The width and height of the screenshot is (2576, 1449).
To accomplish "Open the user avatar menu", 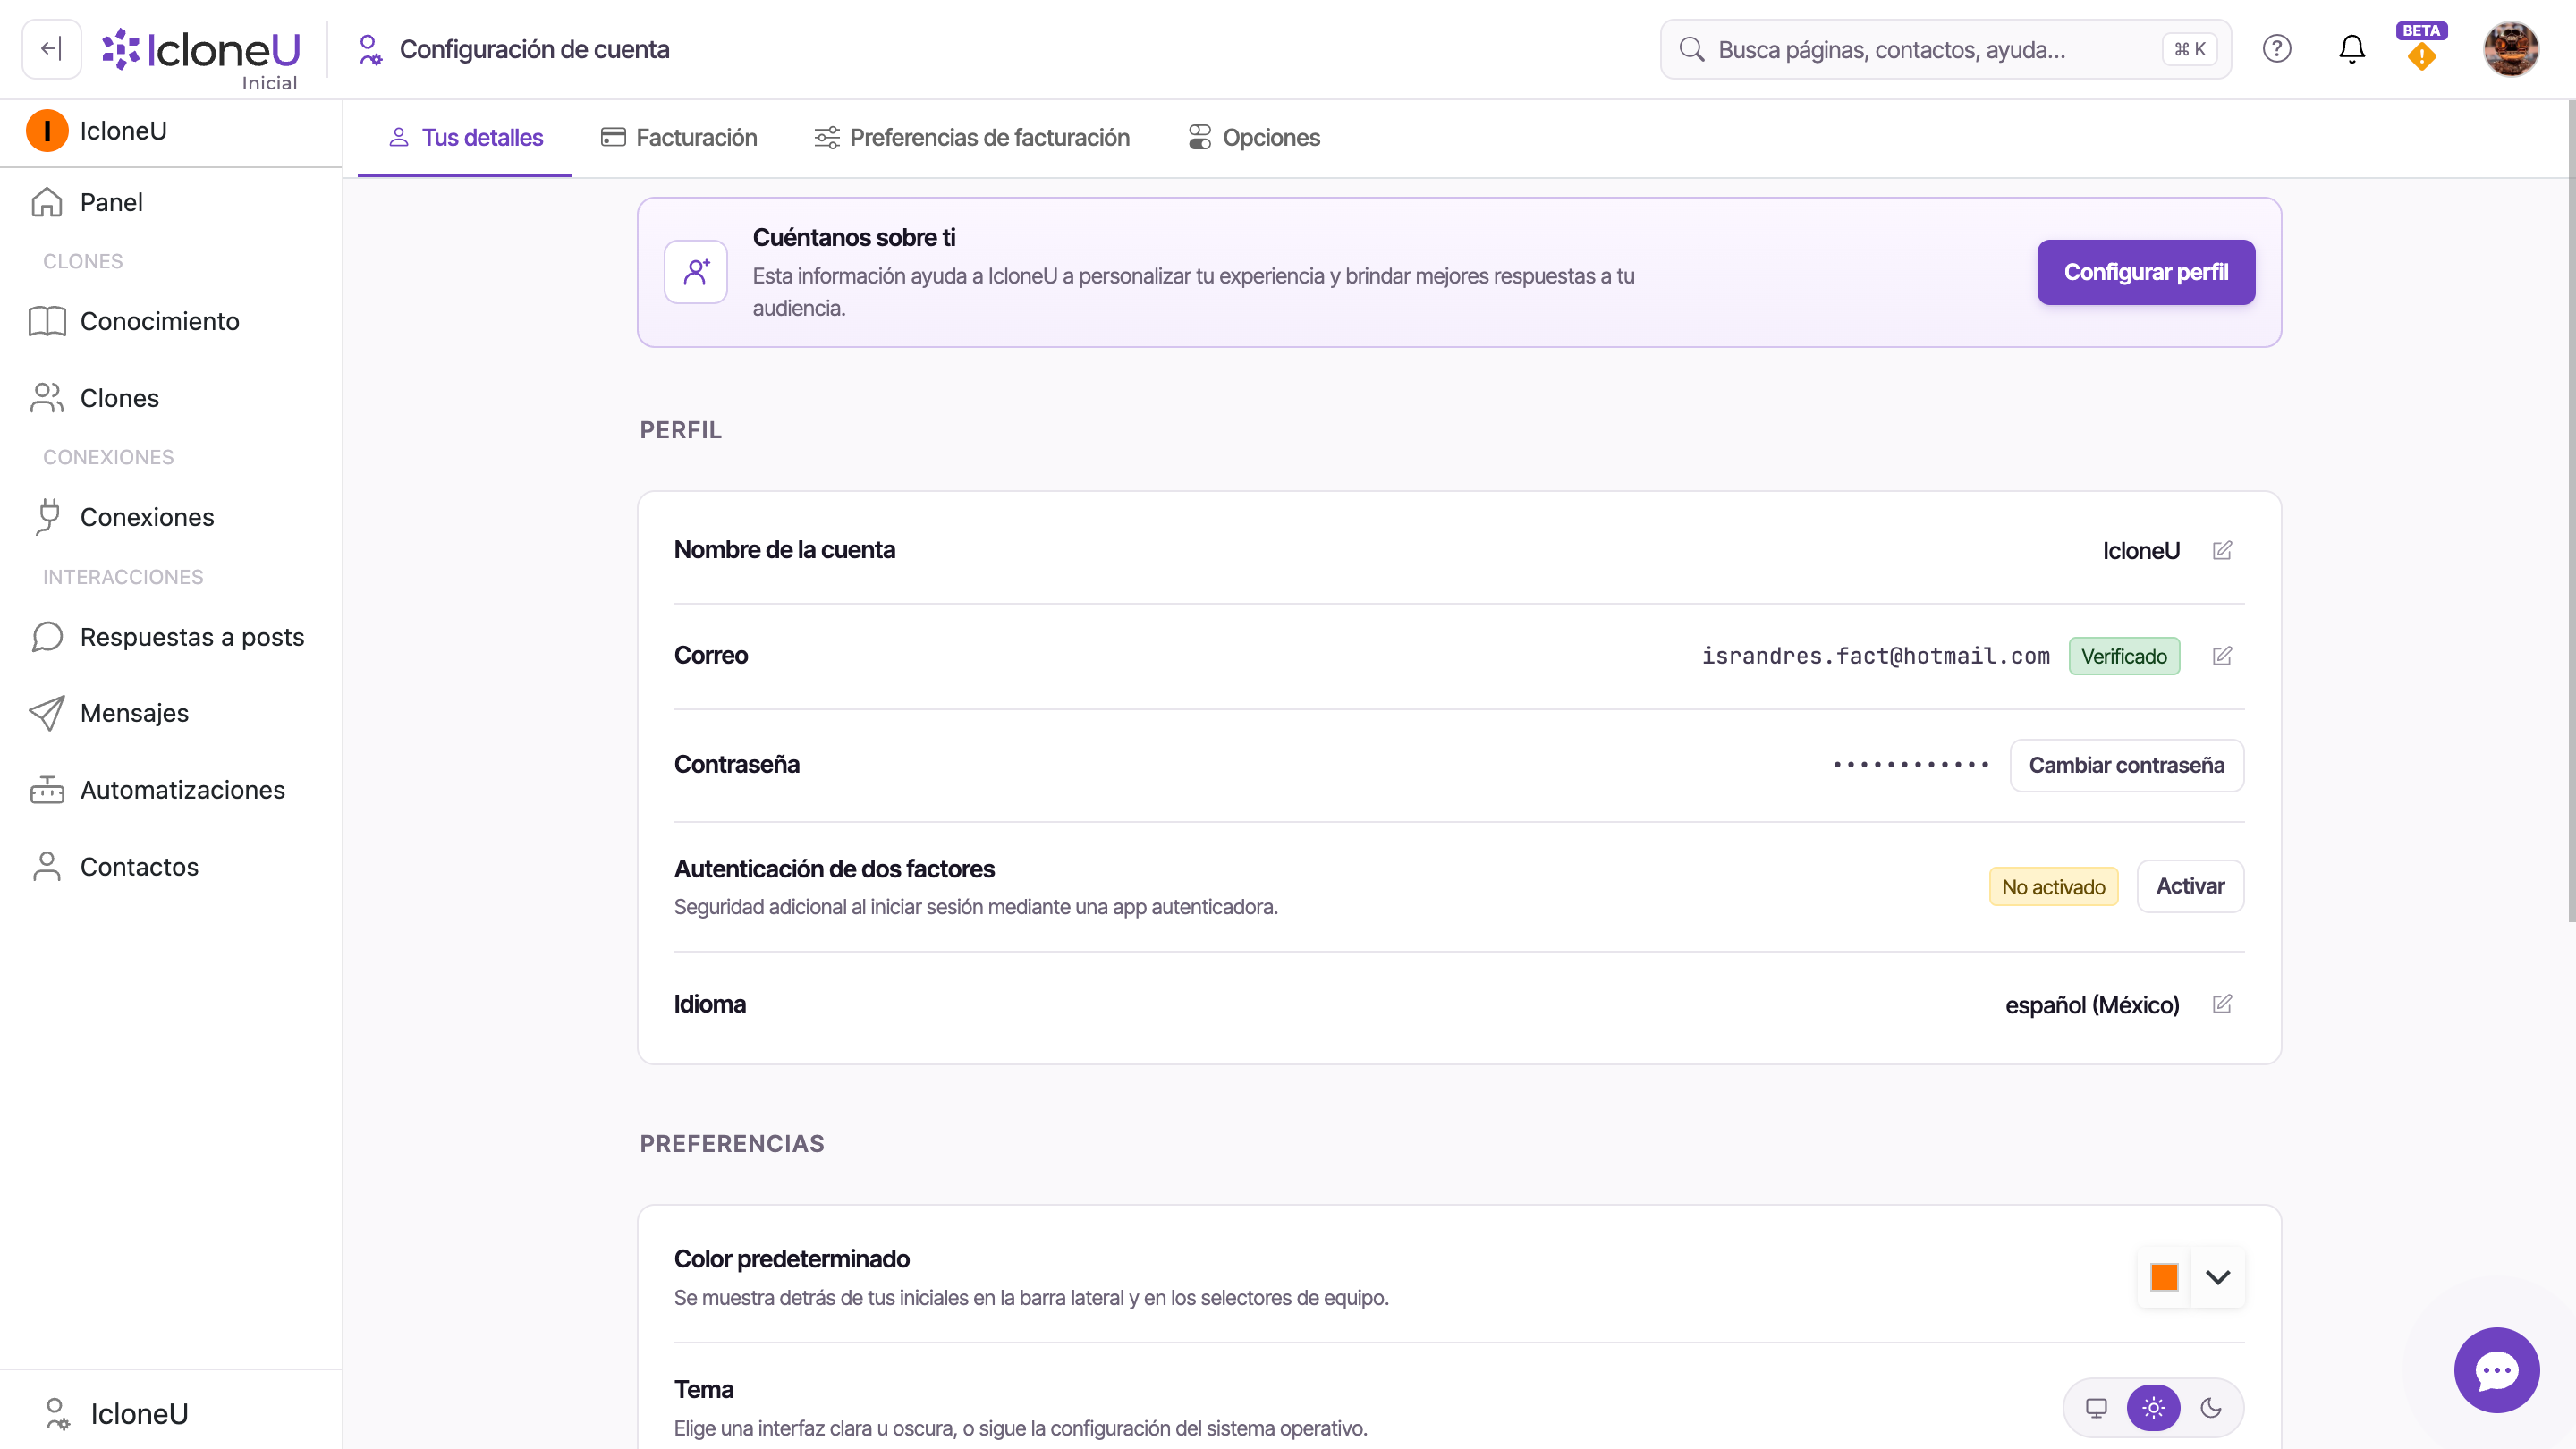I will [x=2510, y=49].
